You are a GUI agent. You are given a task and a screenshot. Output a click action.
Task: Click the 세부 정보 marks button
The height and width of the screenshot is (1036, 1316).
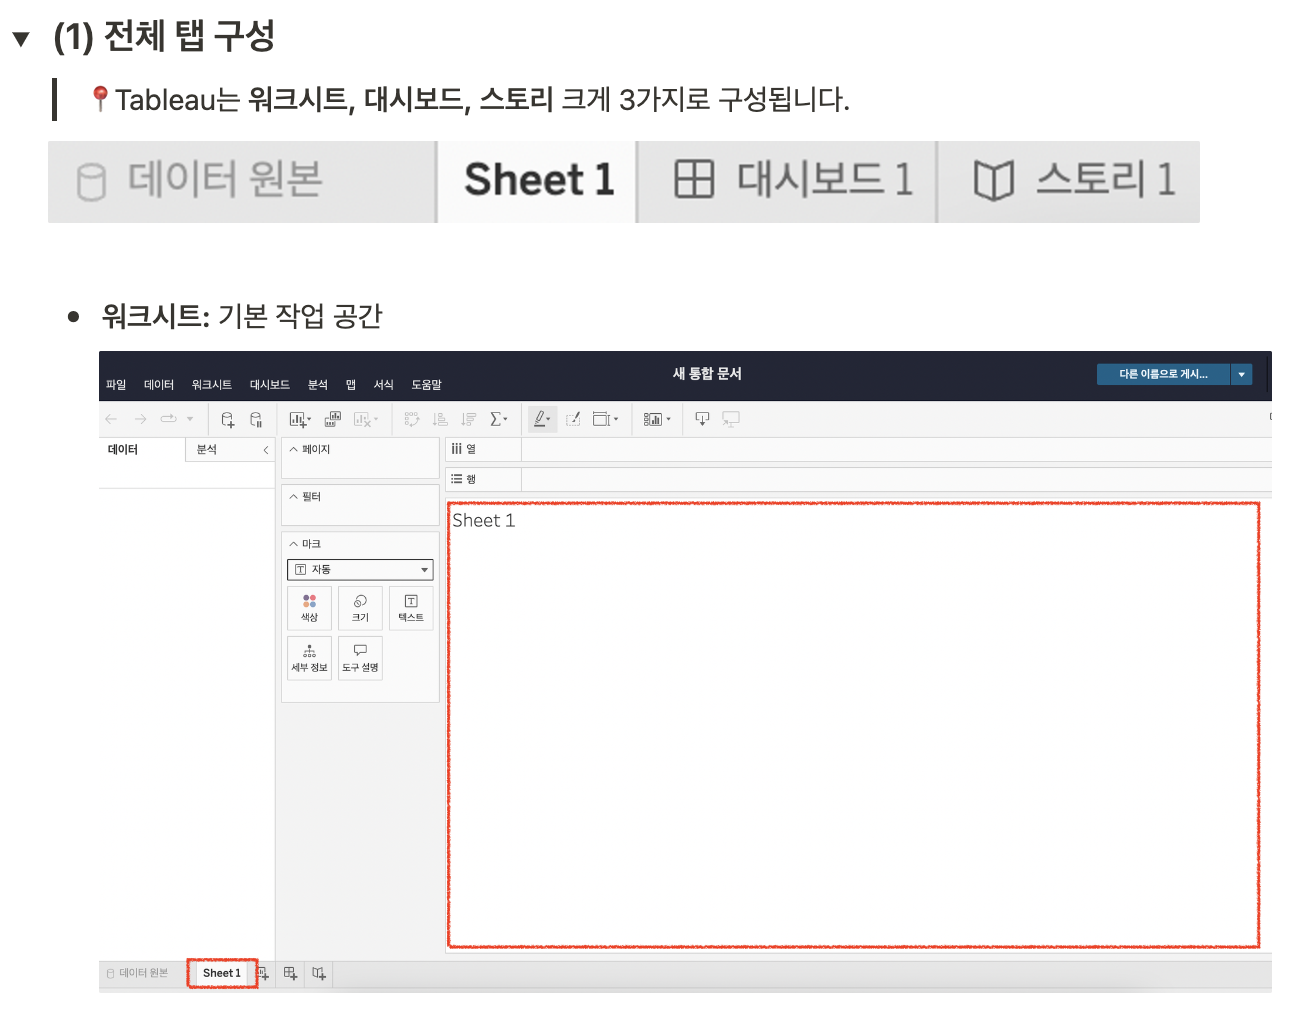(310, 658)
